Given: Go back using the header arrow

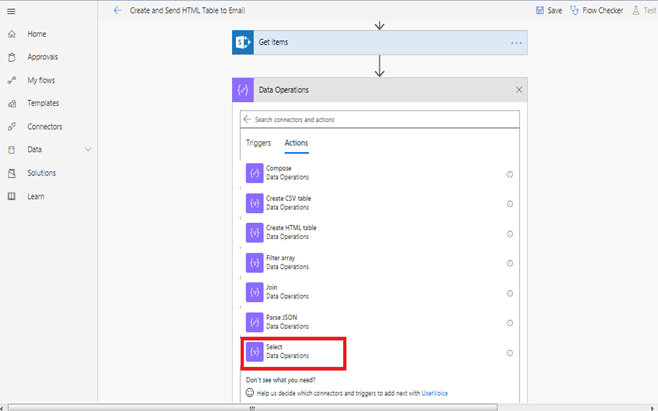Looking at the screenshot, I should point(118,10).
